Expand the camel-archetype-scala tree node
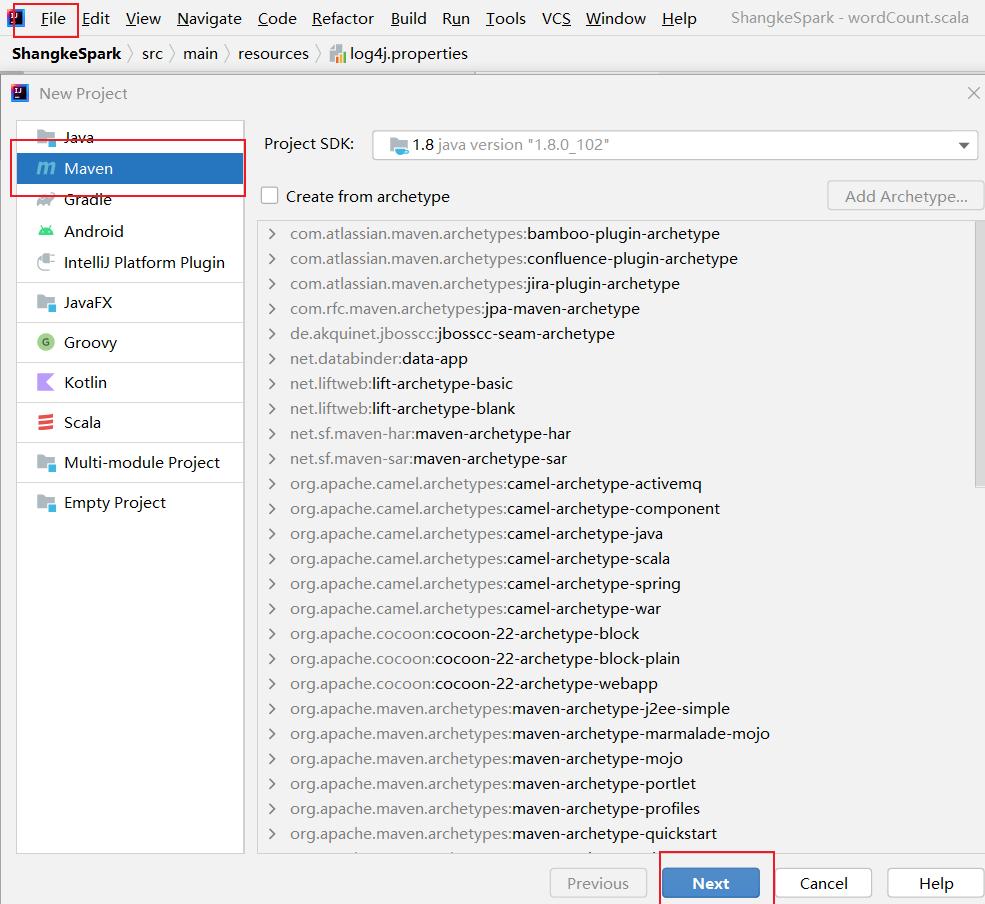The height and width of the screenshot is (904, 985). 272,559
